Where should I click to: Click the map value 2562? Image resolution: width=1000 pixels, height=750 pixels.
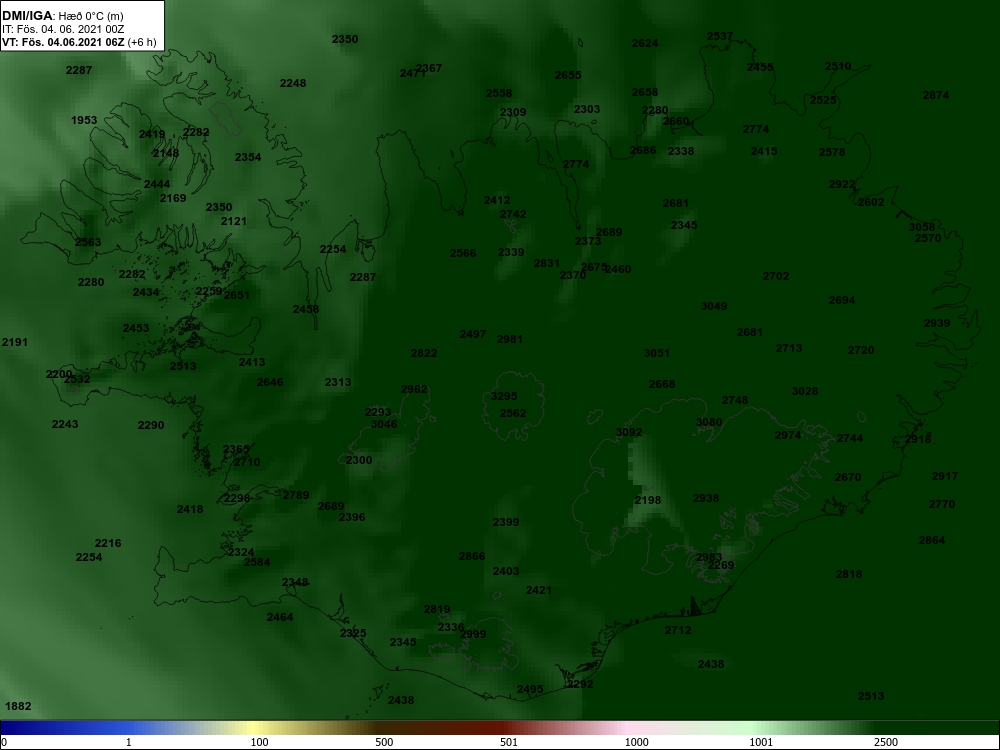coord(513,413)
